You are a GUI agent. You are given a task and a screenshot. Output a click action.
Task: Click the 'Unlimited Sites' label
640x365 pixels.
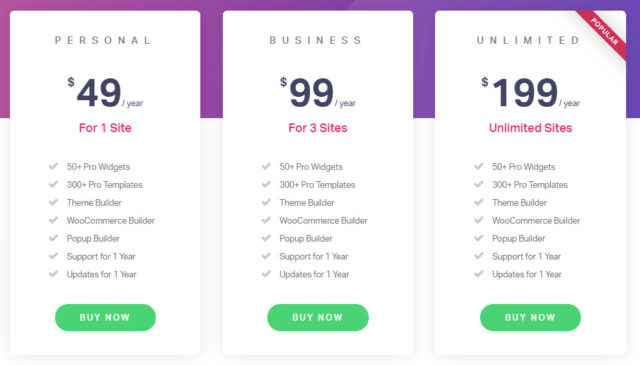pyautogui.click(x=531, y=128)
